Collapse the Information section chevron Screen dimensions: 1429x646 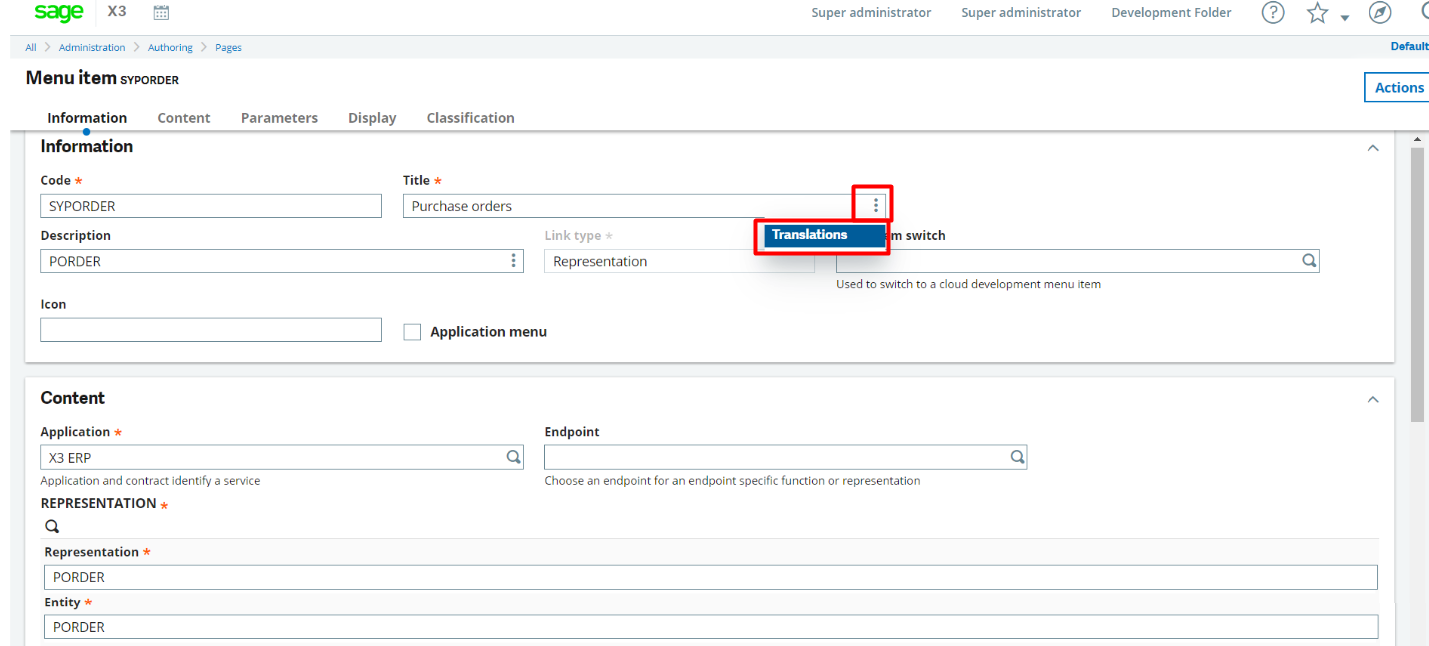pos(1373,146)
